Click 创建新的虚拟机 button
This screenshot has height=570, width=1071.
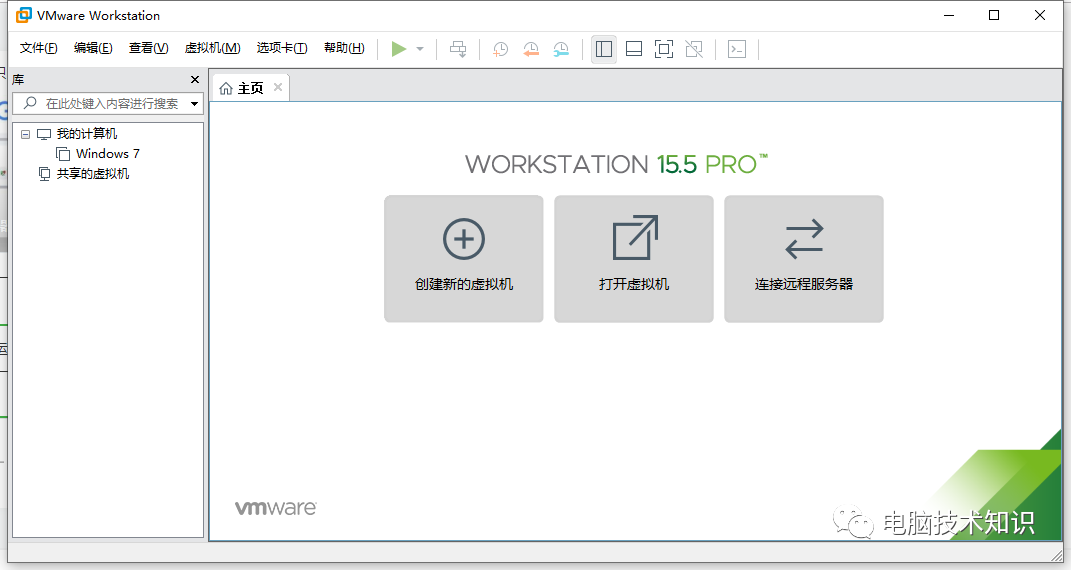(x=464, y=259)
